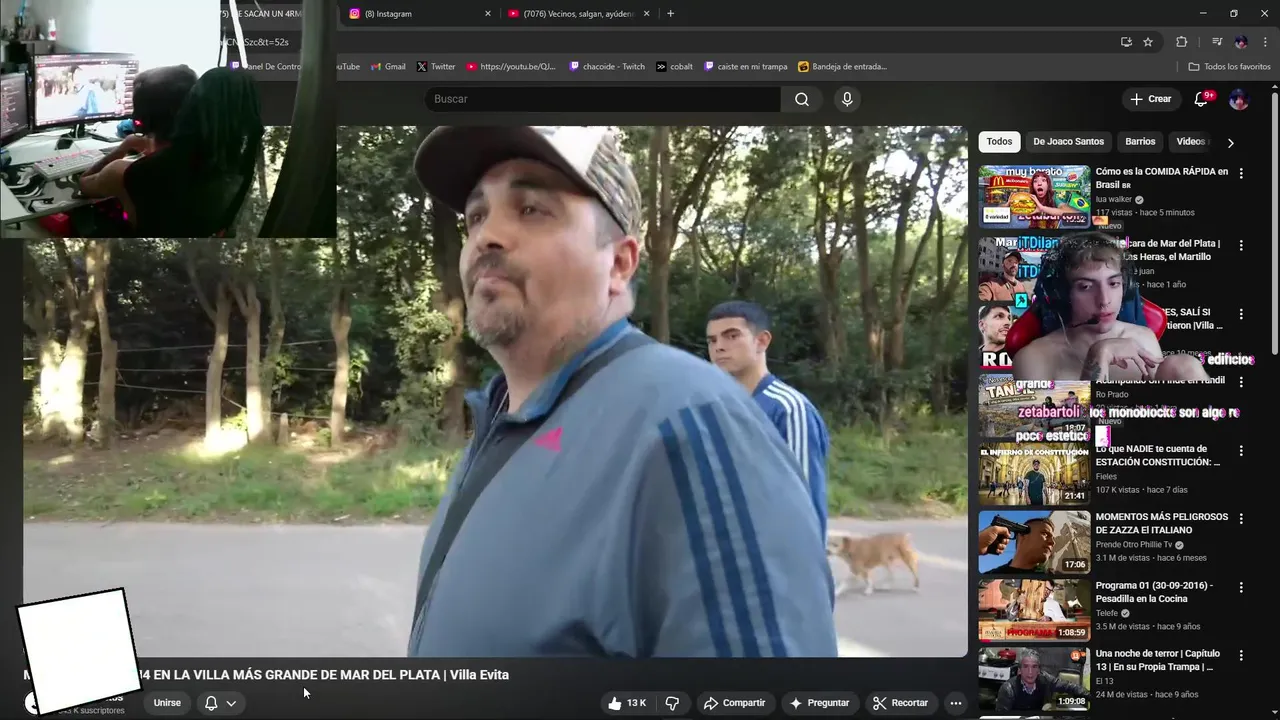
Task: Open the Pesadilla en la Cocina thumbnail
Action: click(x=1034, y=610)
